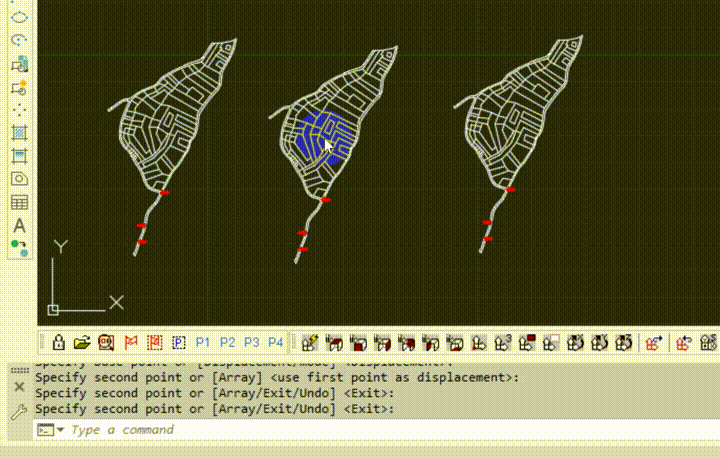The height and width of the screenshot is (458, 720).
Task: Click the UCS origin square at axes corner
Action: (x=53, y=310)
